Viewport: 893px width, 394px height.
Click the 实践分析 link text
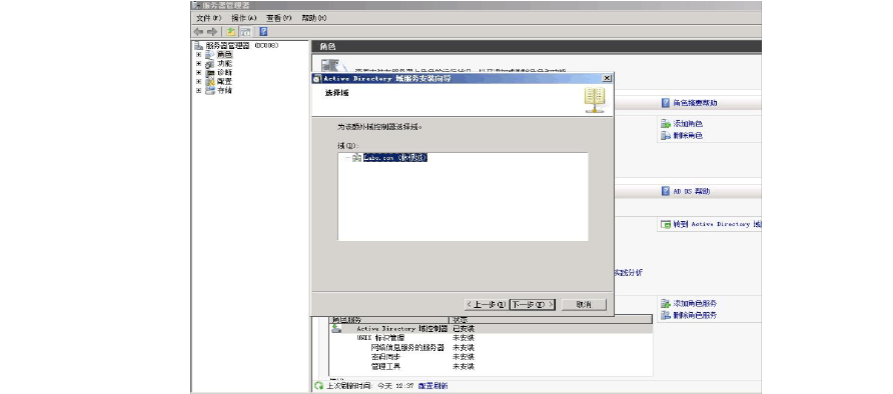pyautogui.click(x=628, y=273)
